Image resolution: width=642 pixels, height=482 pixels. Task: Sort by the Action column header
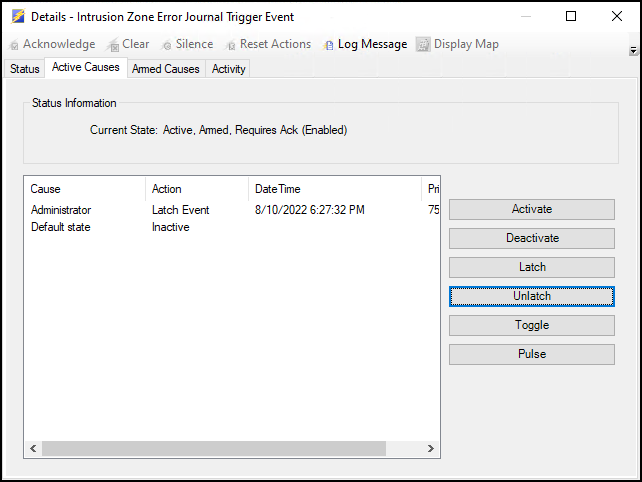tap(197, 189)
